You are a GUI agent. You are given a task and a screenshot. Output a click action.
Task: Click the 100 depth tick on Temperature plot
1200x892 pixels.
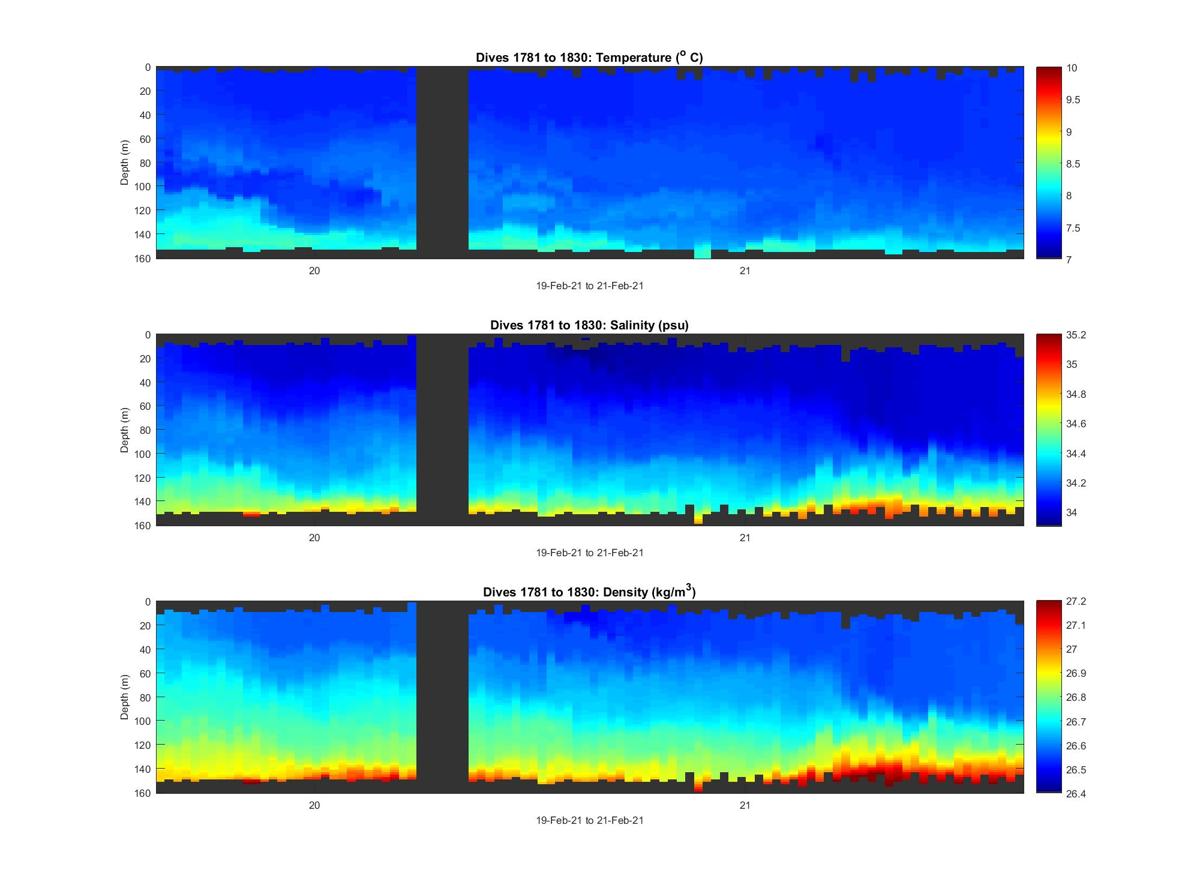click(x=142, y=187)
